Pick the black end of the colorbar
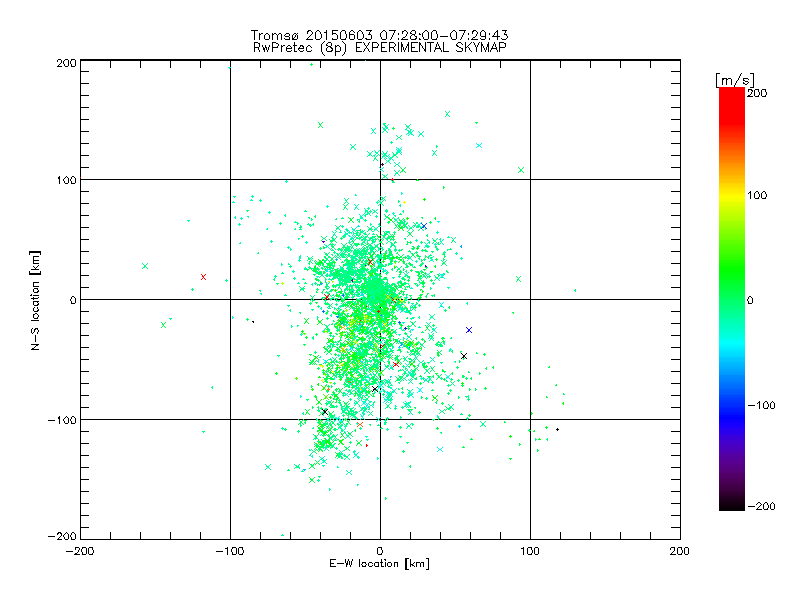Image resolution: width=800 pixels, height=600 pixels. click(x=732, y=505)
